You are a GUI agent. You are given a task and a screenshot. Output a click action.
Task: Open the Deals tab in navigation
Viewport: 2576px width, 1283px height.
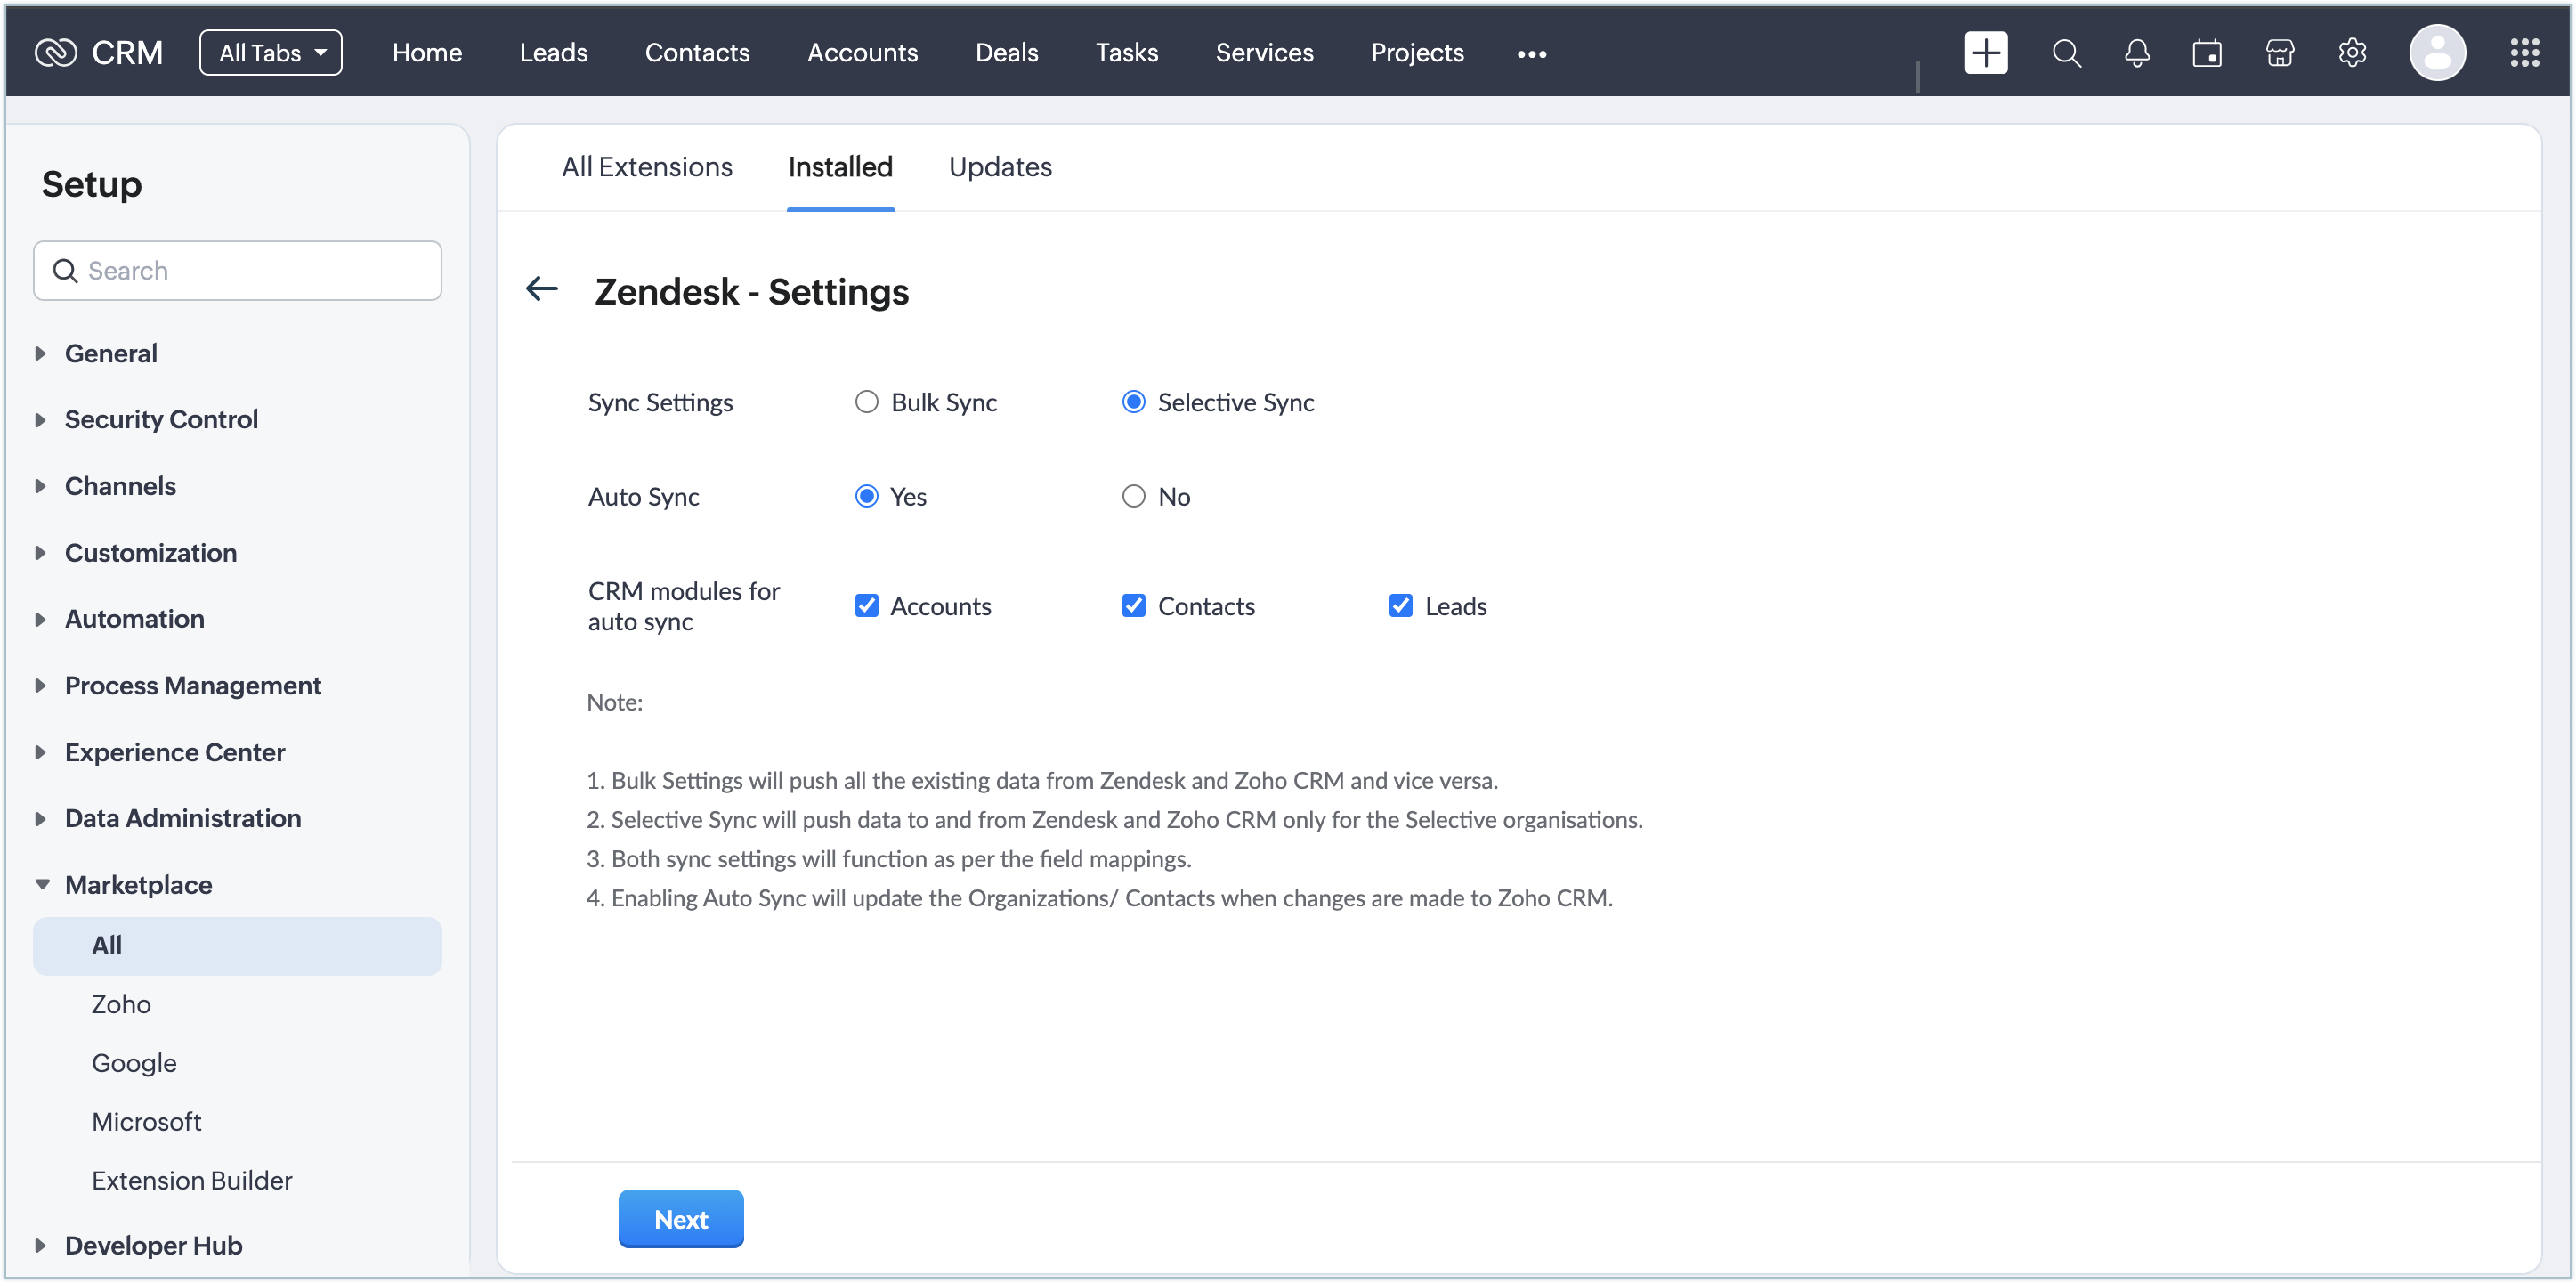[1006, 52]
